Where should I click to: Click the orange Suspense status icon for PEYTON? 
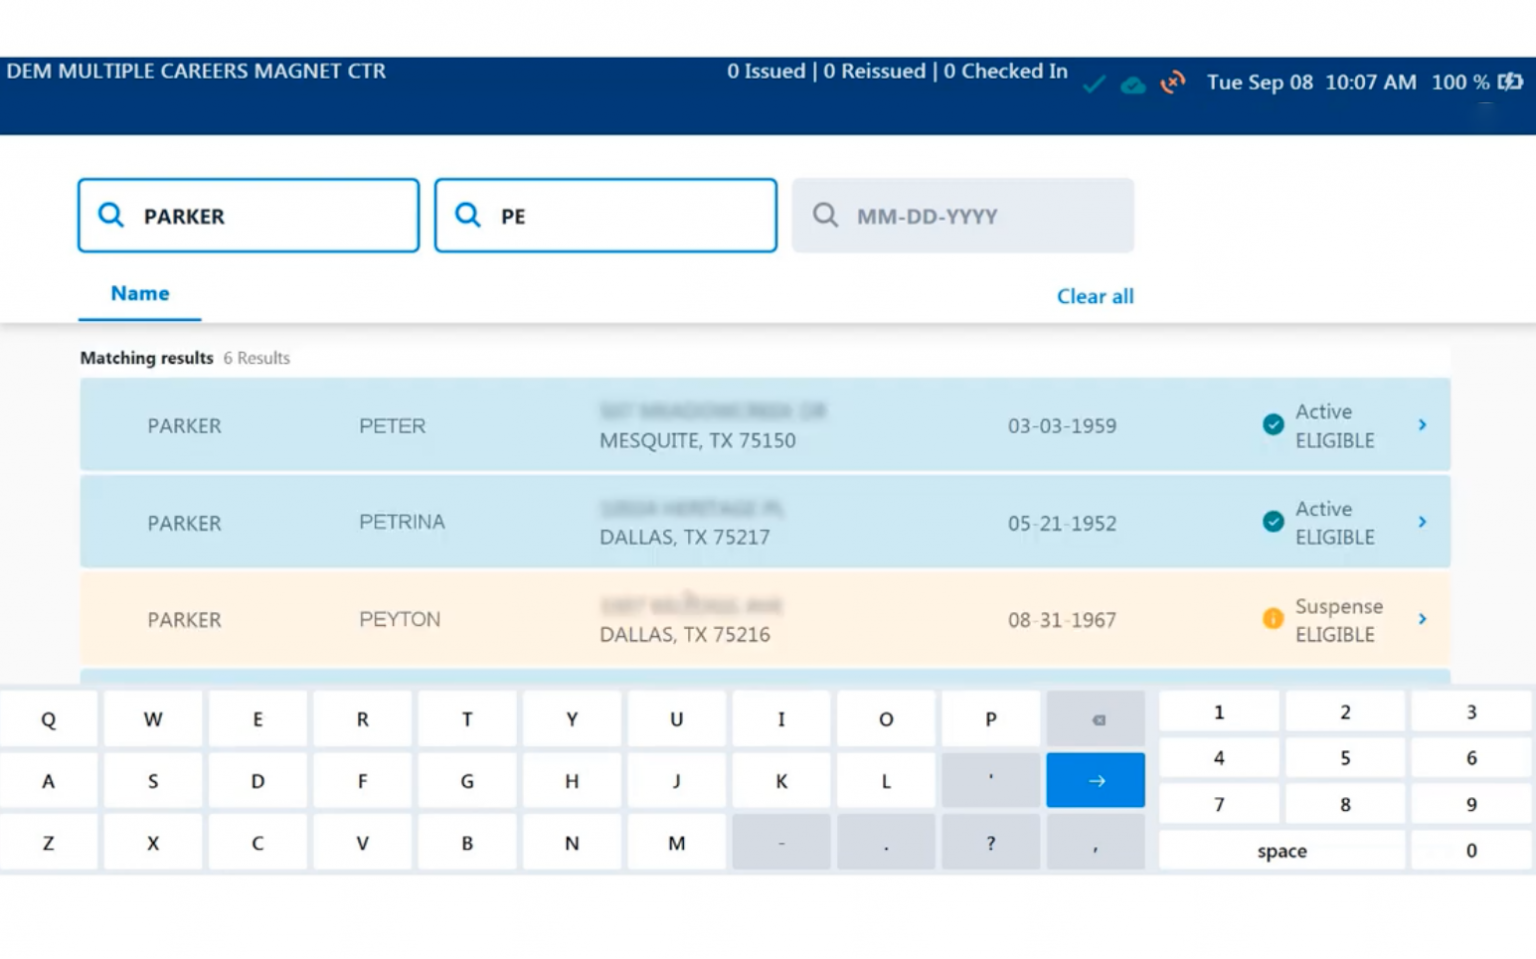[1272, 619]
